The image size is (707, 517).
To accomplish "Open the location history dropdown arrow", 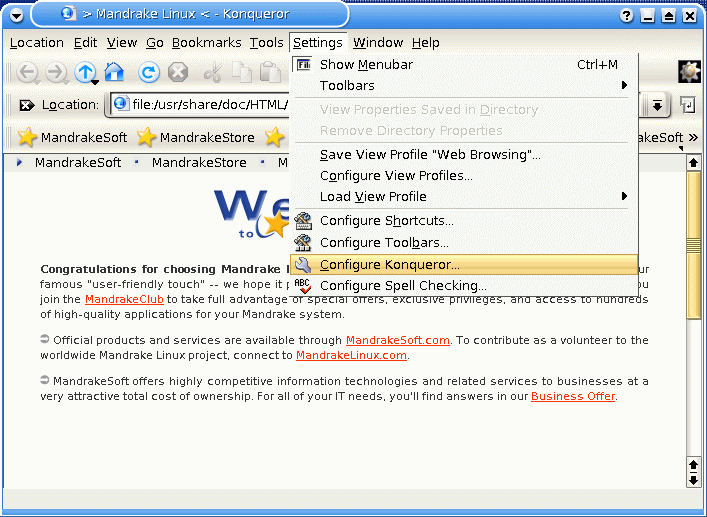I will point(657,105).
